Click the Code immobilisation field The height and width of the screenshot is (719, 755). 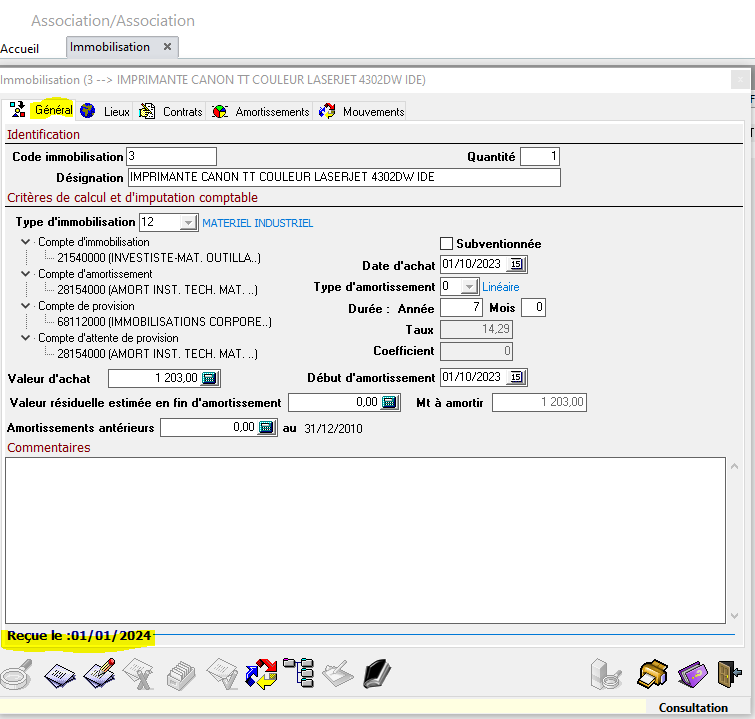click(x=171, y=157)
